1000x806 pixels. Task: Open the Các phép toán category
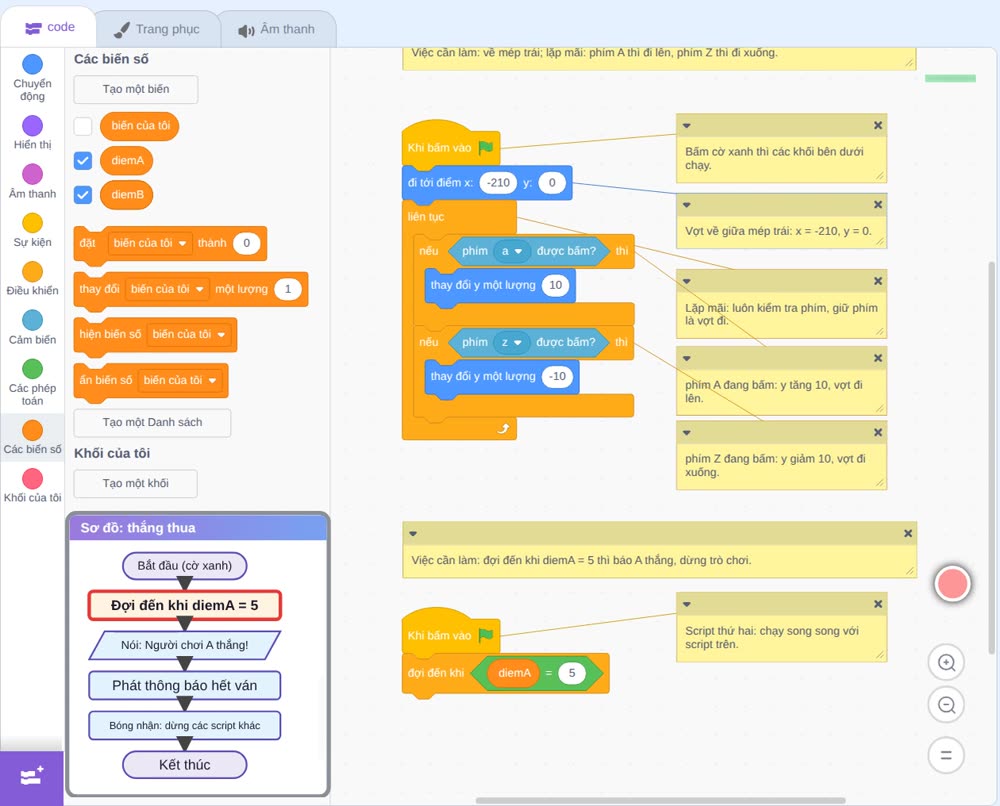tap(33, 383)
